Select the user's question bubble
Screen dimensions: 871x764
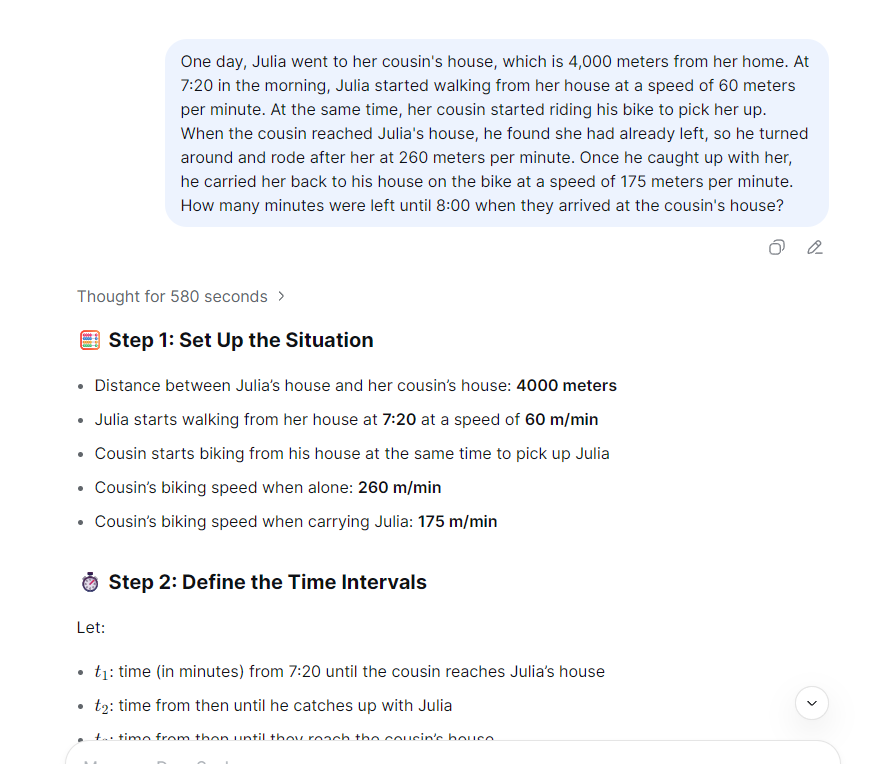point(497,133)
